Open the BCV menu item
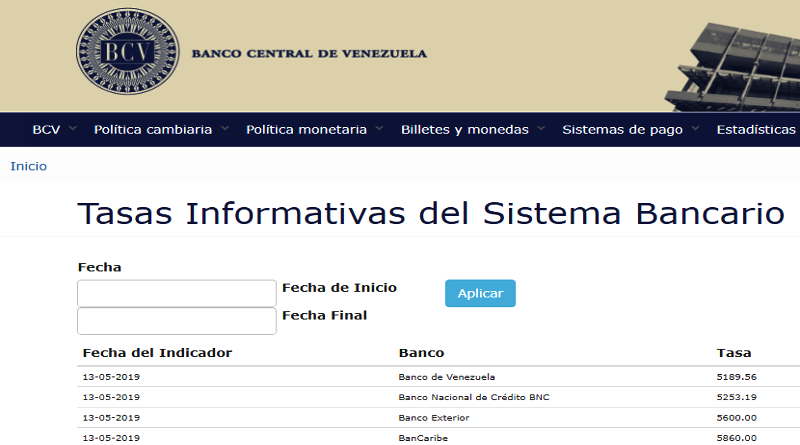 tap(46, 130)
